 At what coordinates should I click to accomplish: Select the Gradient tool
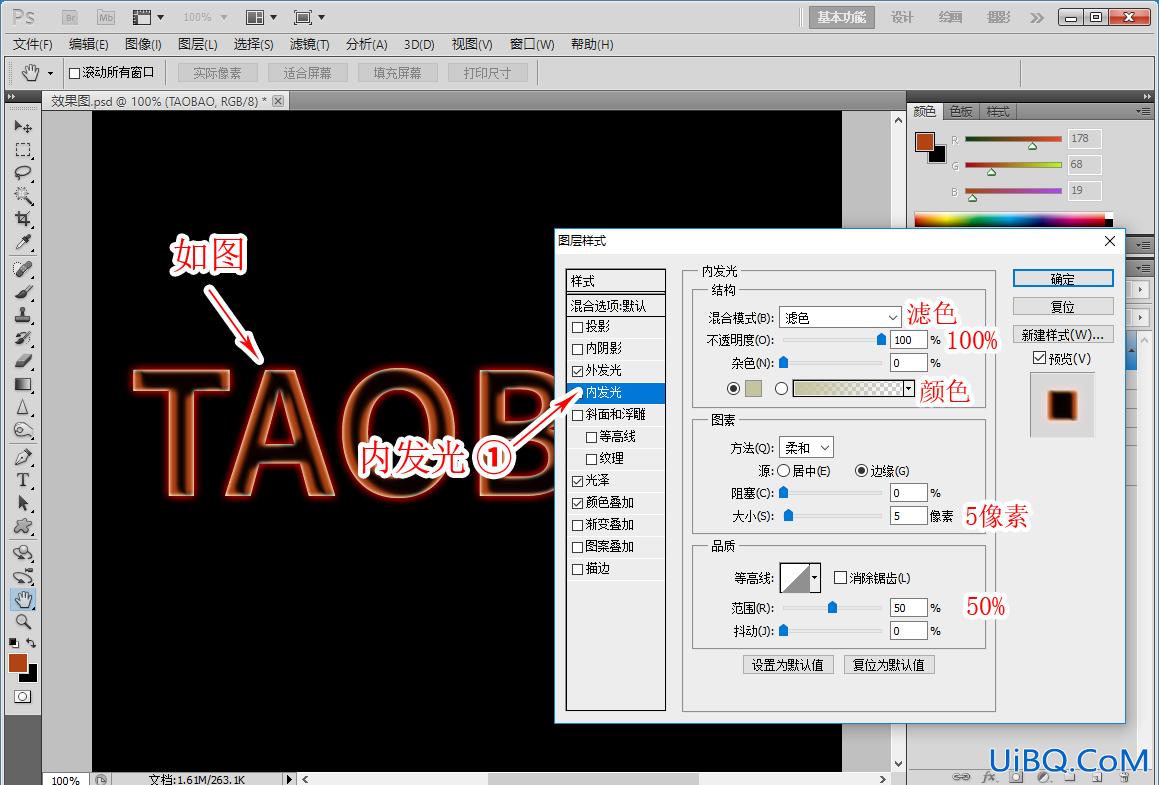(23, 384)
